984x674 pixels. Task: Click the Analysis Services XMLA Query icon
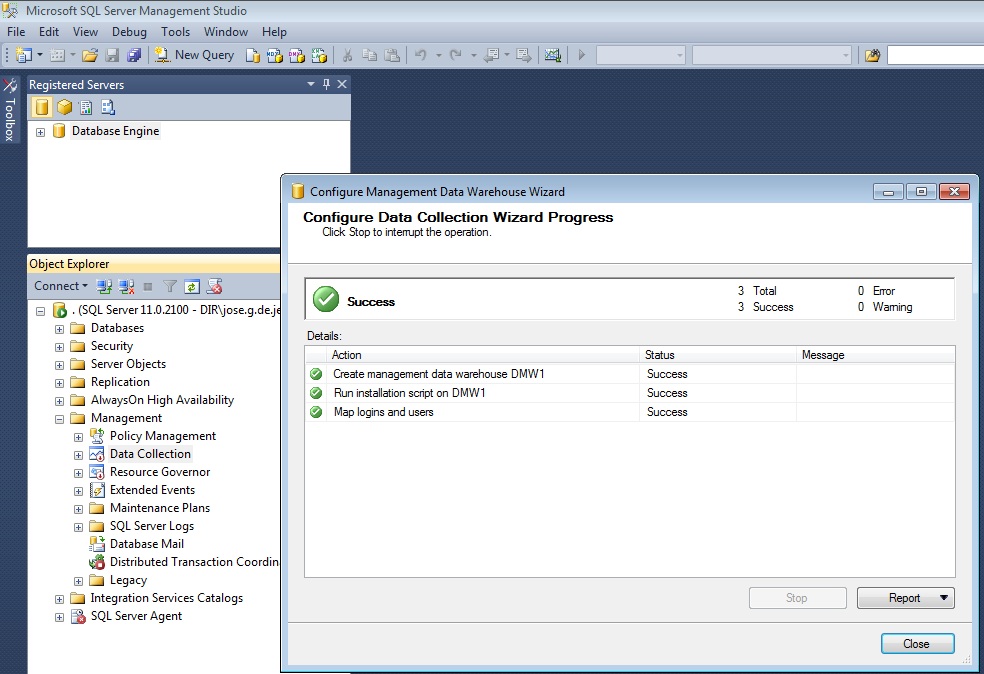(x=319, y=55)
